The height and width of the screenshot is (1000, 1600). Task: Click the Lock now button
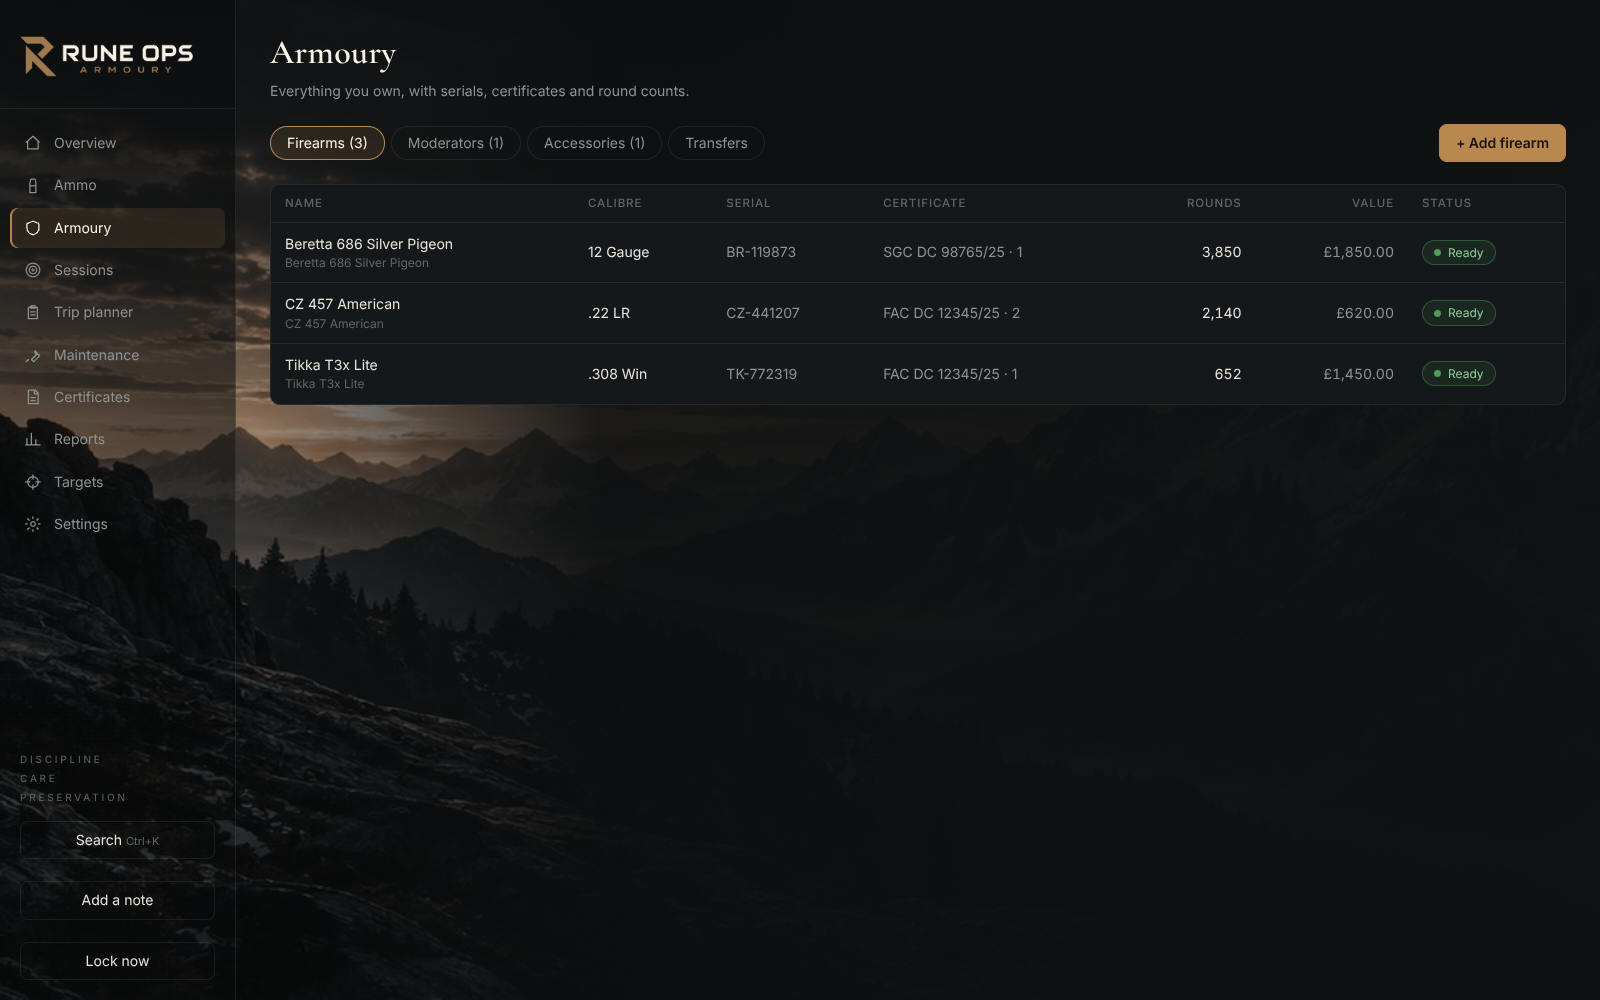[x=117, y=961]
